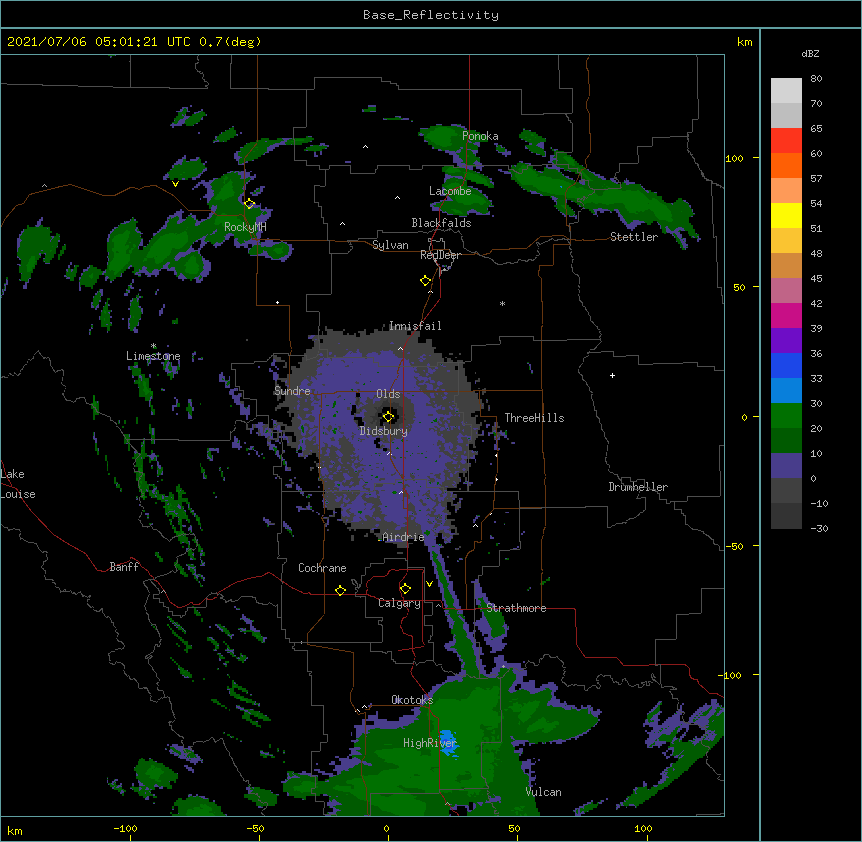Click the Limestone label
Viewport: 862px width, 842px height.
[153, 356]
